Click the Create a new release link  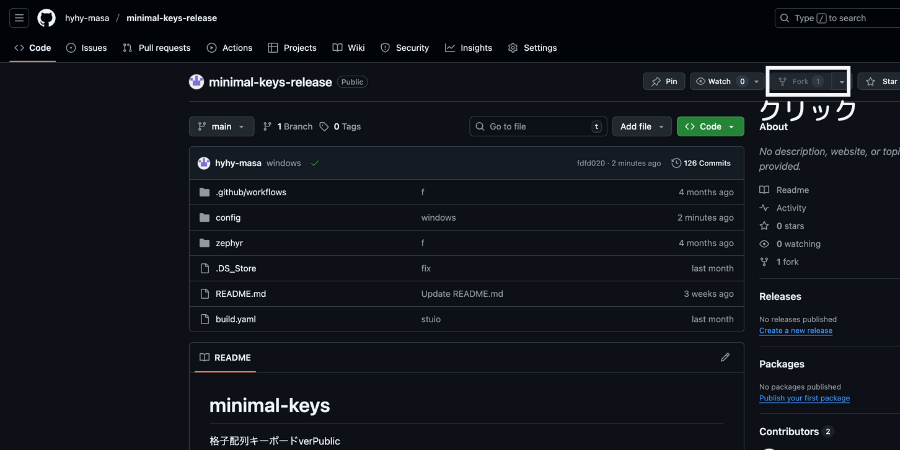click(x=795, y=330)
